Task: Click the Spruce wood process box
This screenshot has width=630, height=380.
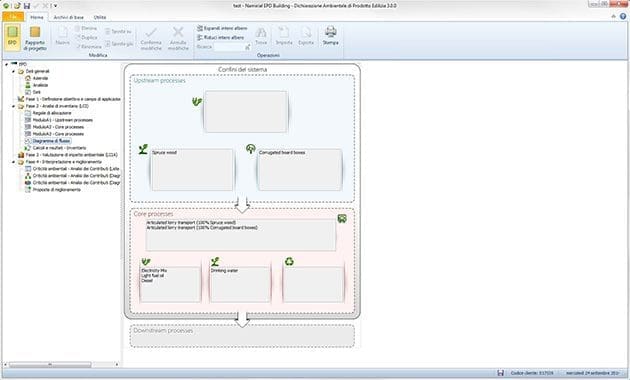Action: tap(192, 170)
